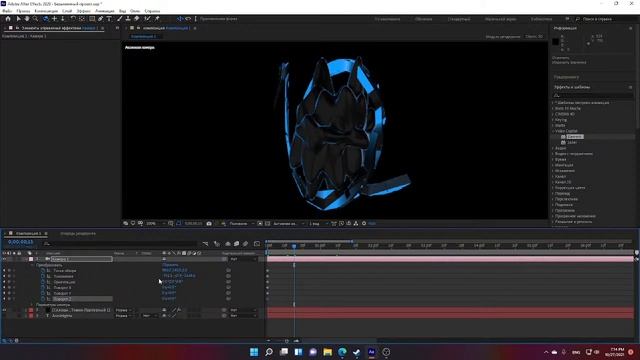Screen dimensions: 640x360
Task: Toggle stopwatch for Поворот Z property
Action: (x=43, y=299)
